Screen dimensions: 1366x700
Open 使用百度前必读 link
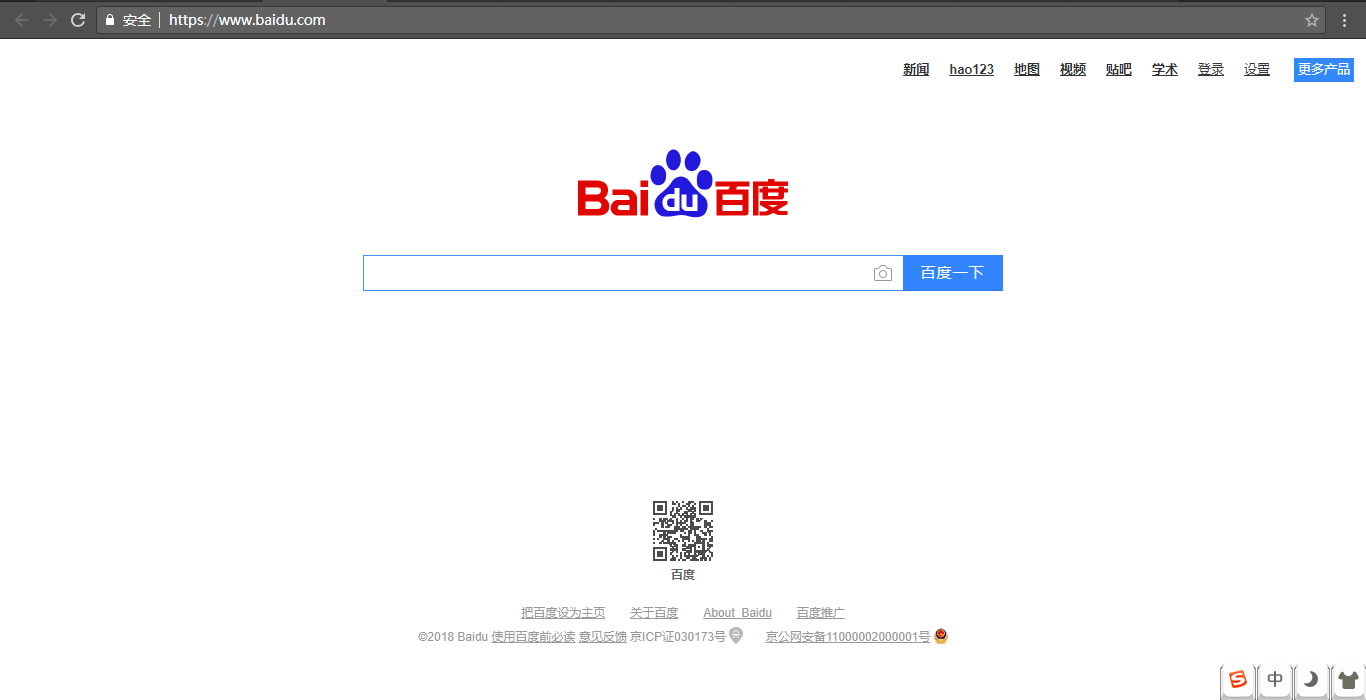coord(533,637)
